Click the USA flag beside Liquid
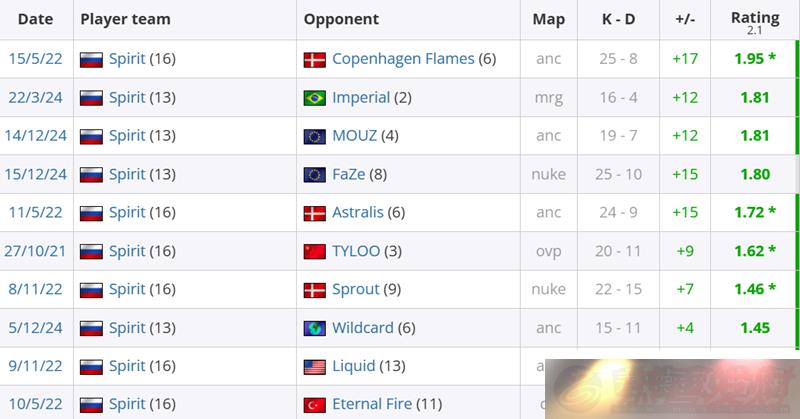Viewport: 800px width, 419px height. (314, 367)
